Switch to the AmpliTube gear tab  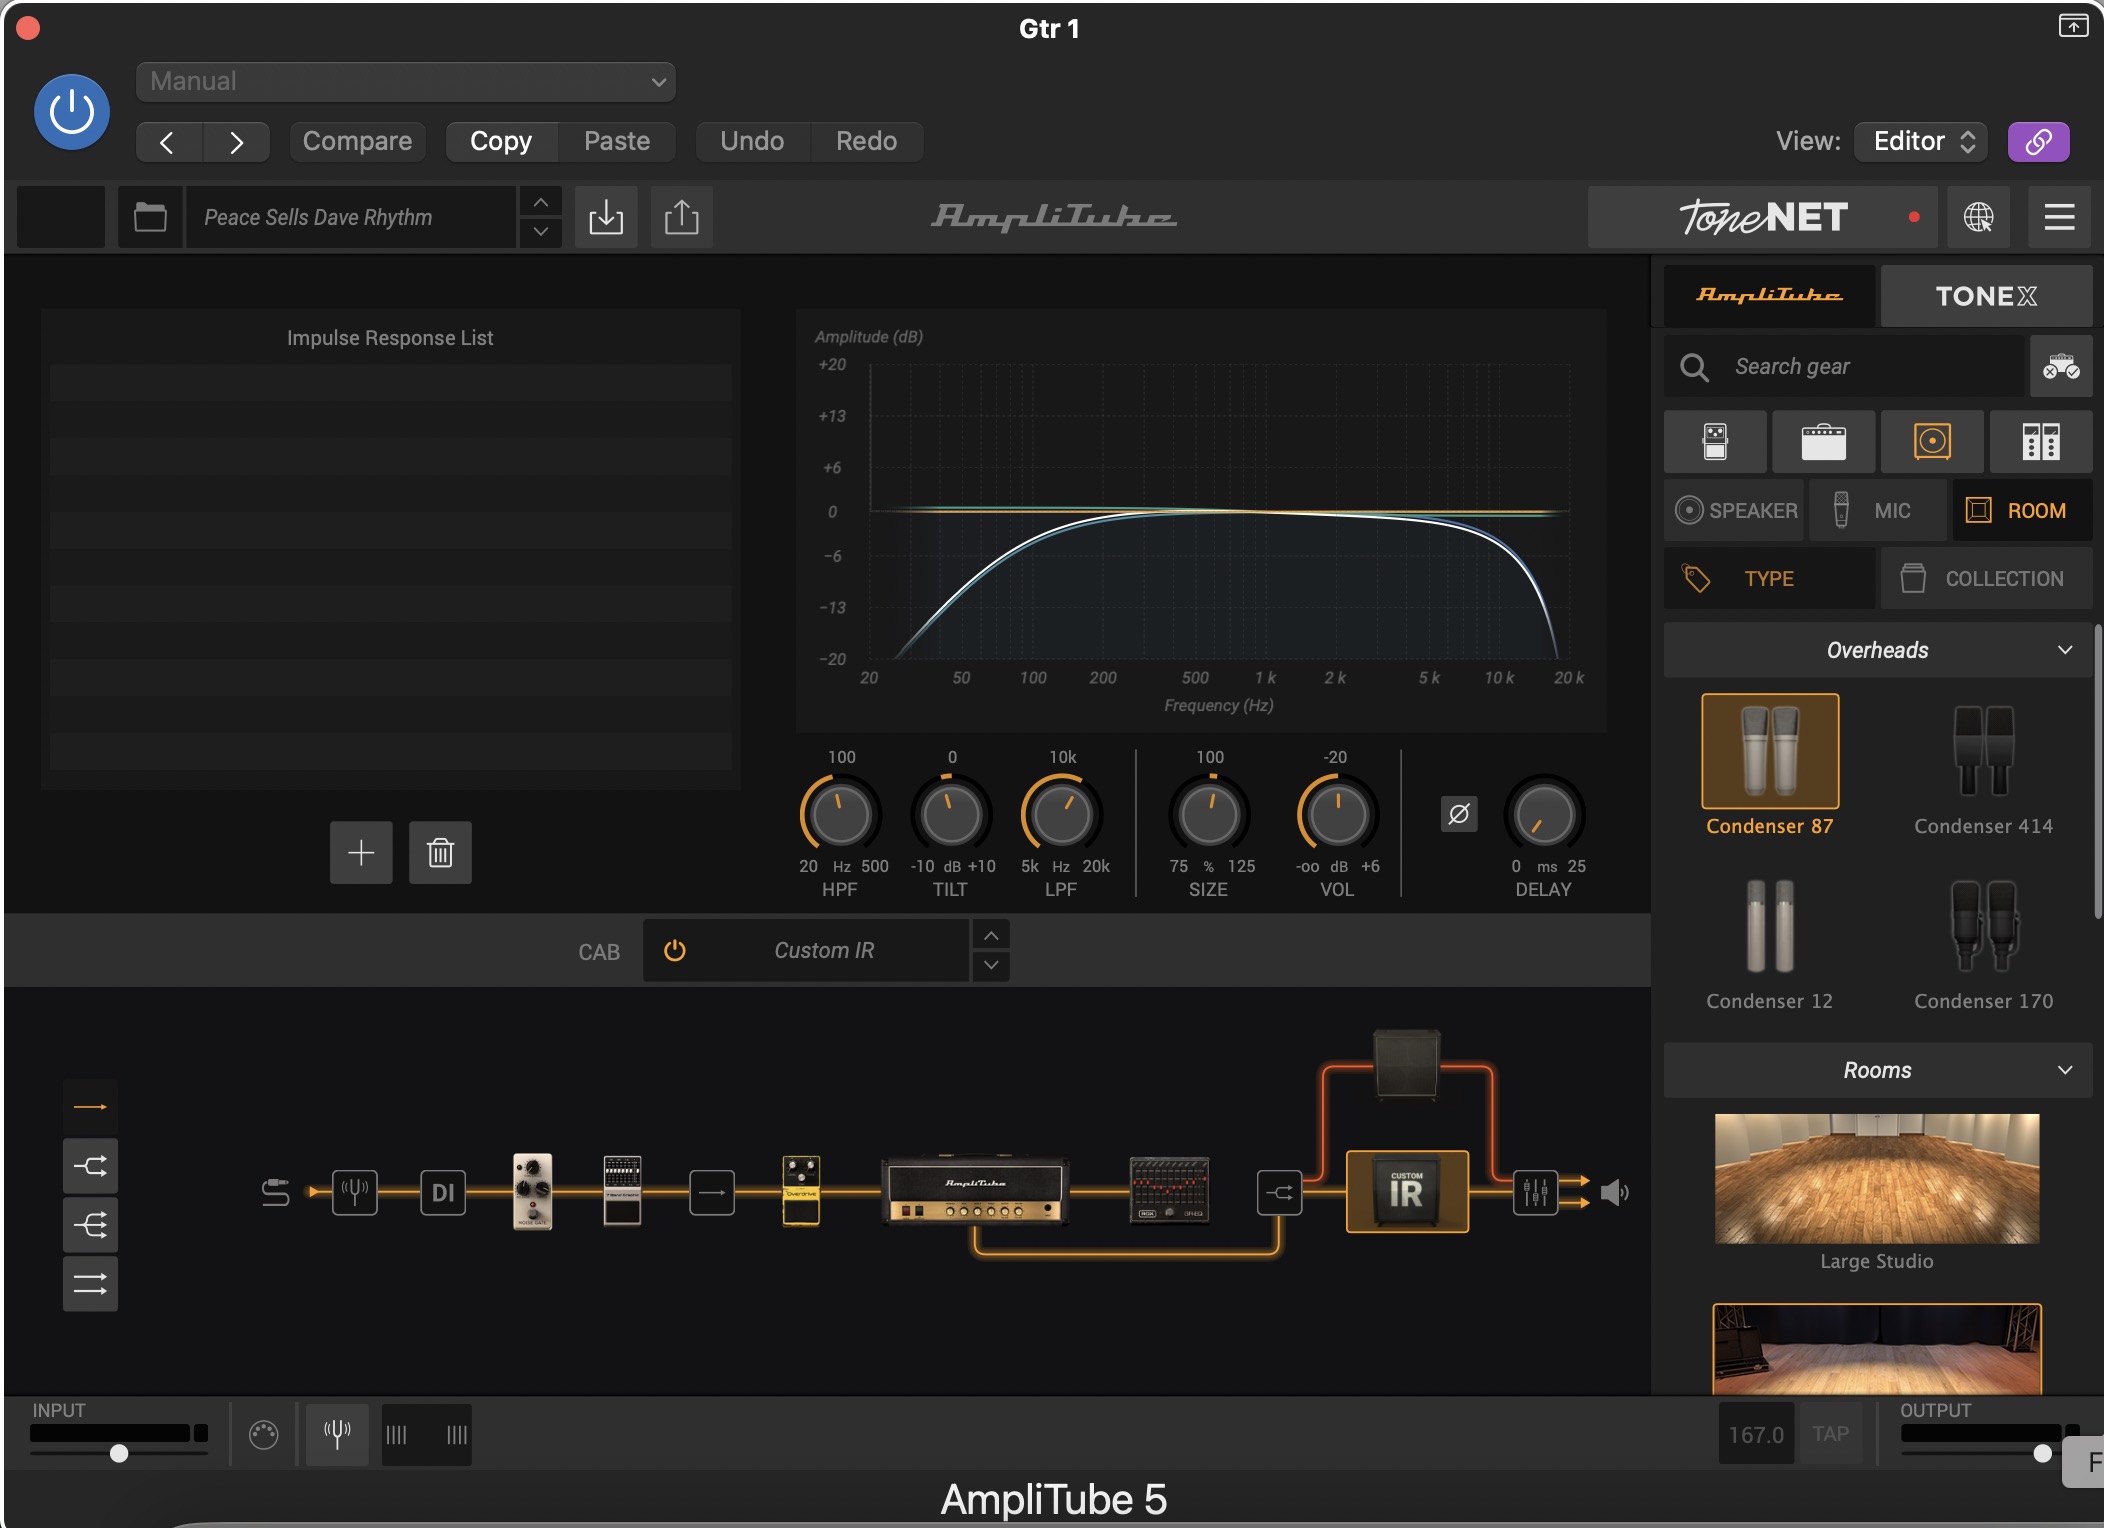[1769, 296]
